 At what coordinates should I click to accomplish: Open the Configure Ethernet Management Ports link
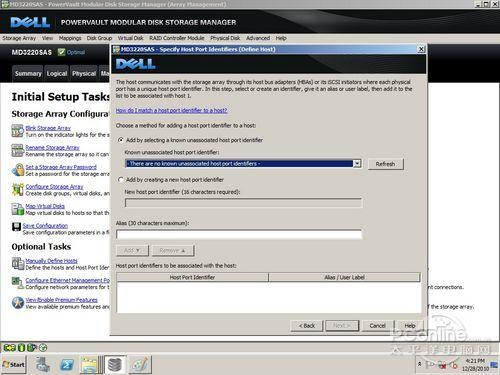pos(67,280)
